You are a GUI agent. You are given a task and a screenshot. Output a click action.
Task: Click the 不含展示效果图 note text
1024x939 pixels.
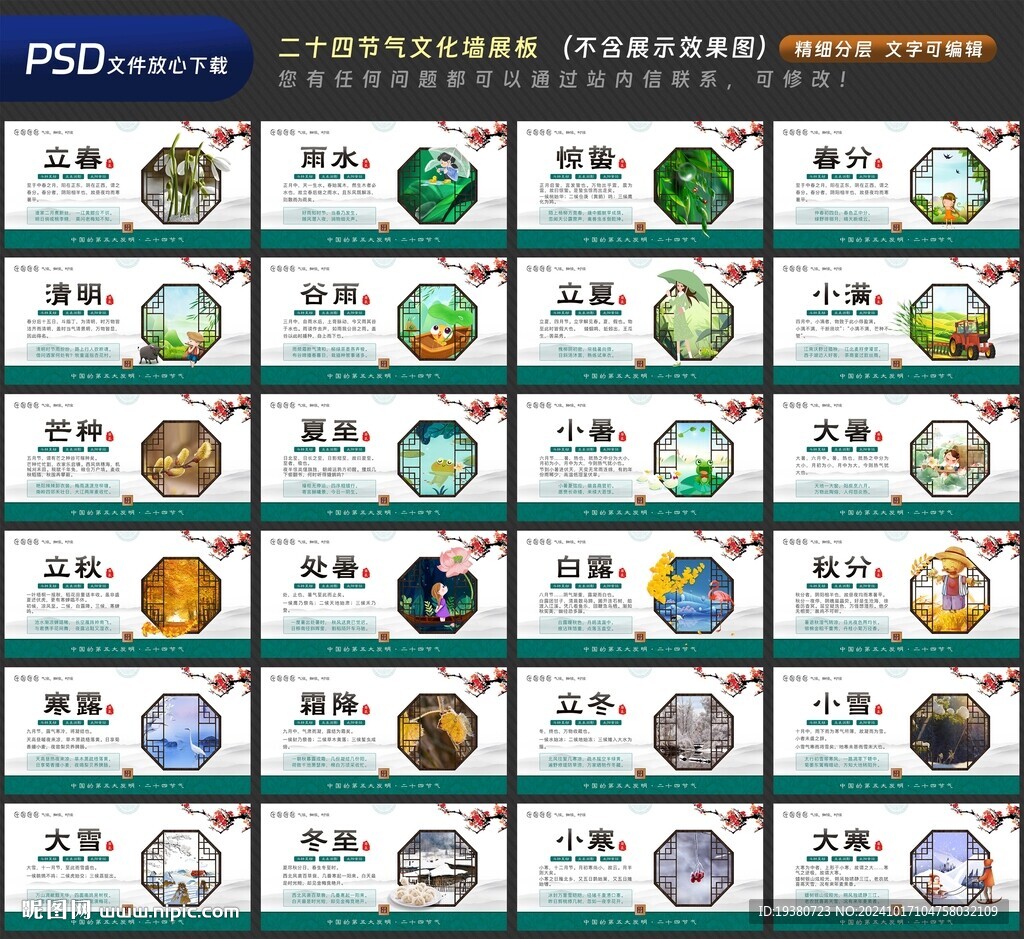click(x=665, y=48)
